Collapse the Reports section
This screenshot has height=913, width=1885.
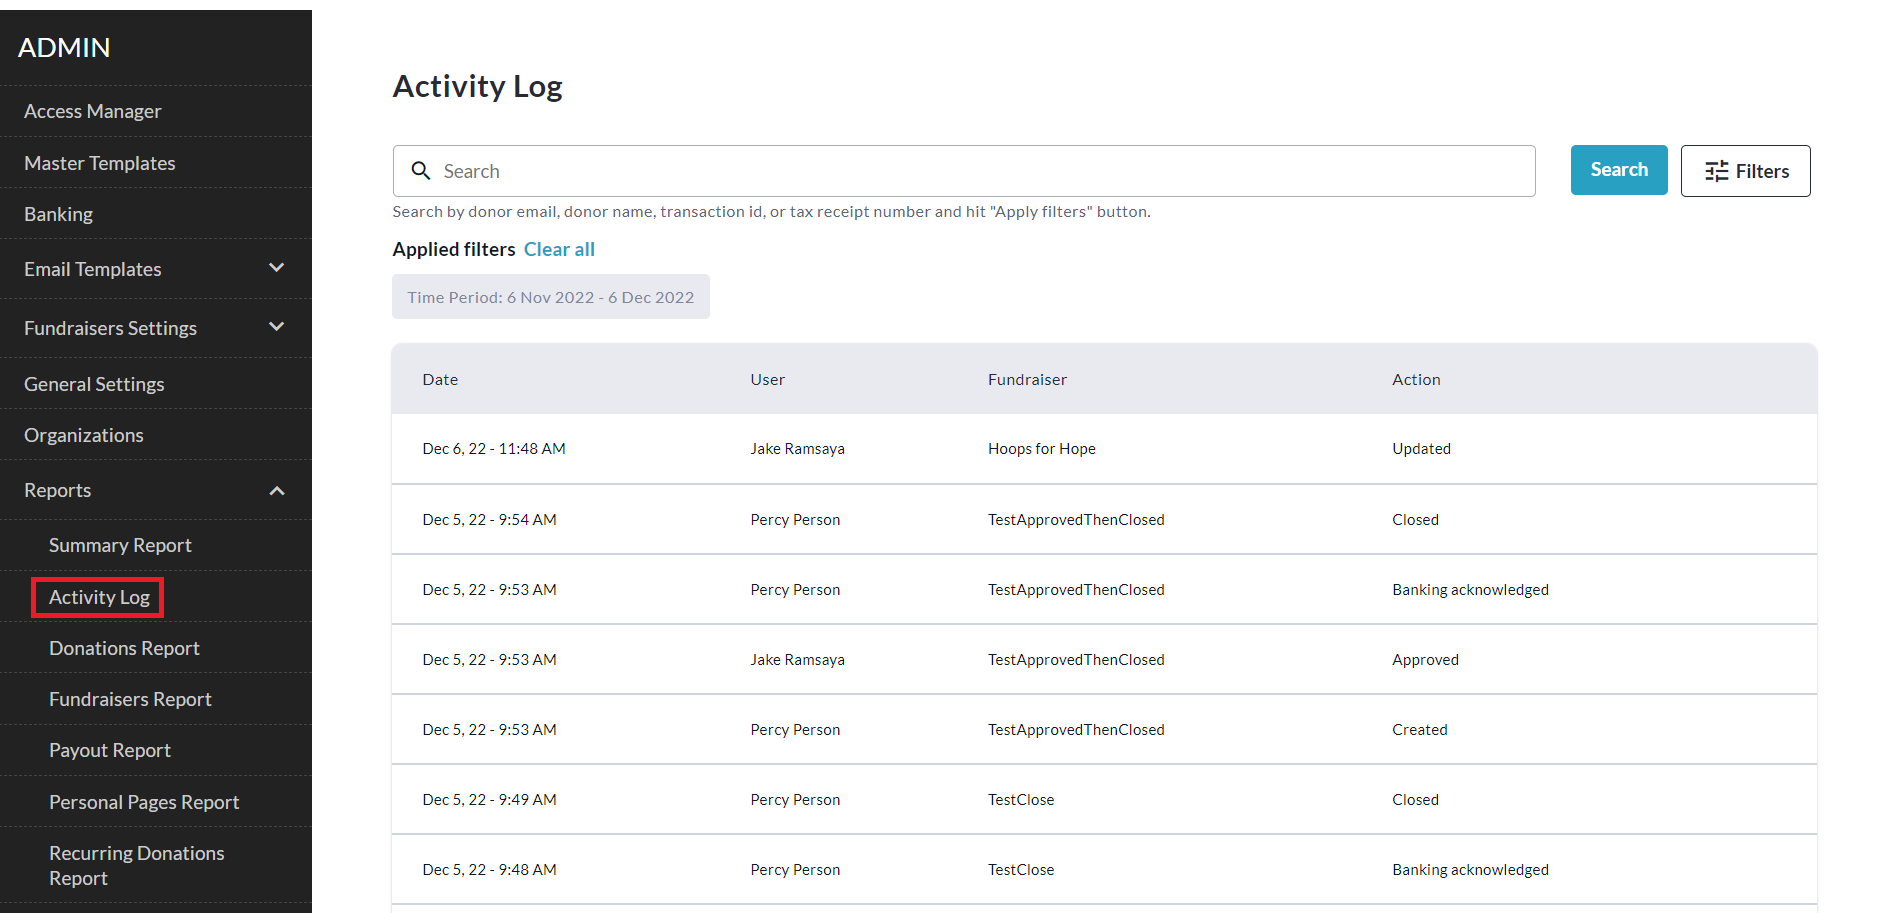tap(277, 490)
